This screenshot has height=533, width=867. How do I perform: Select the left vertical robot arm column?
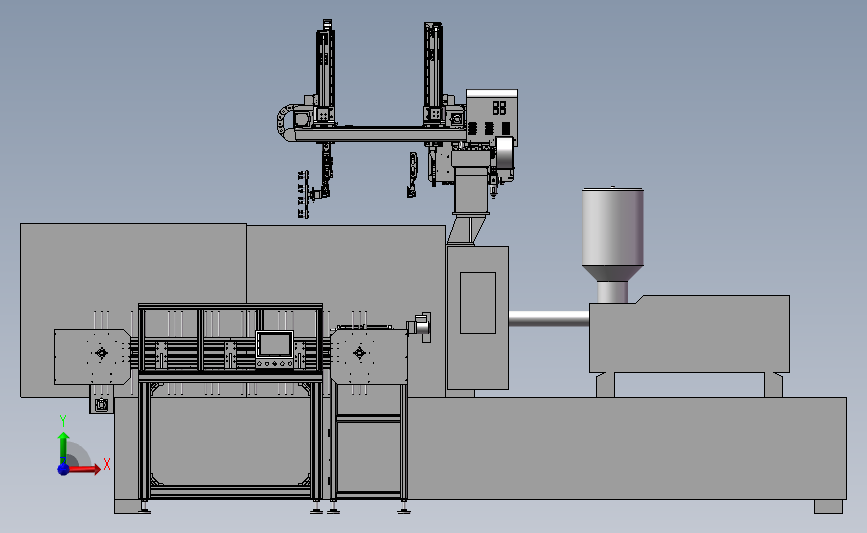[x=325, y=72]
